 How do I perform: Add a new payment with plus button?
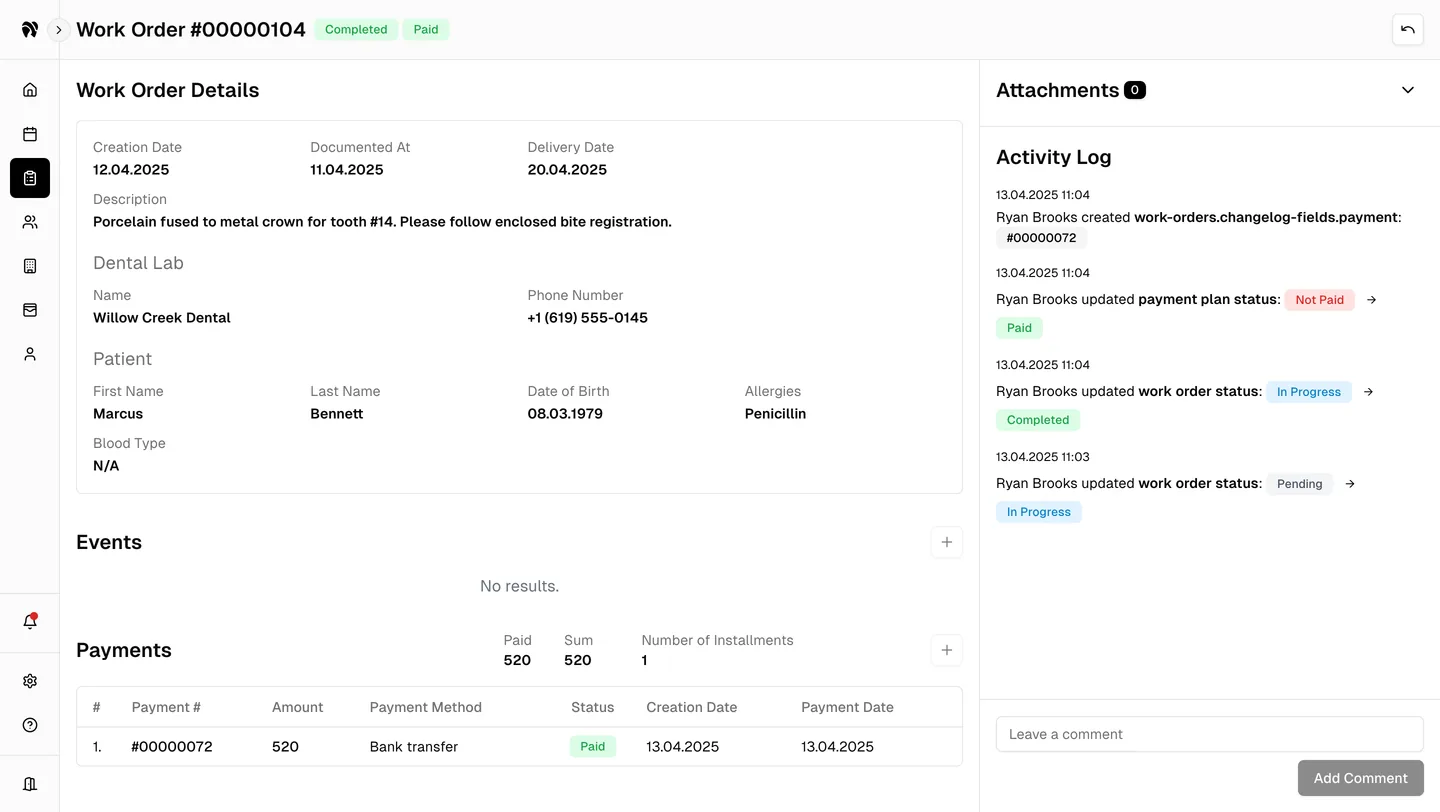[947, 650]
